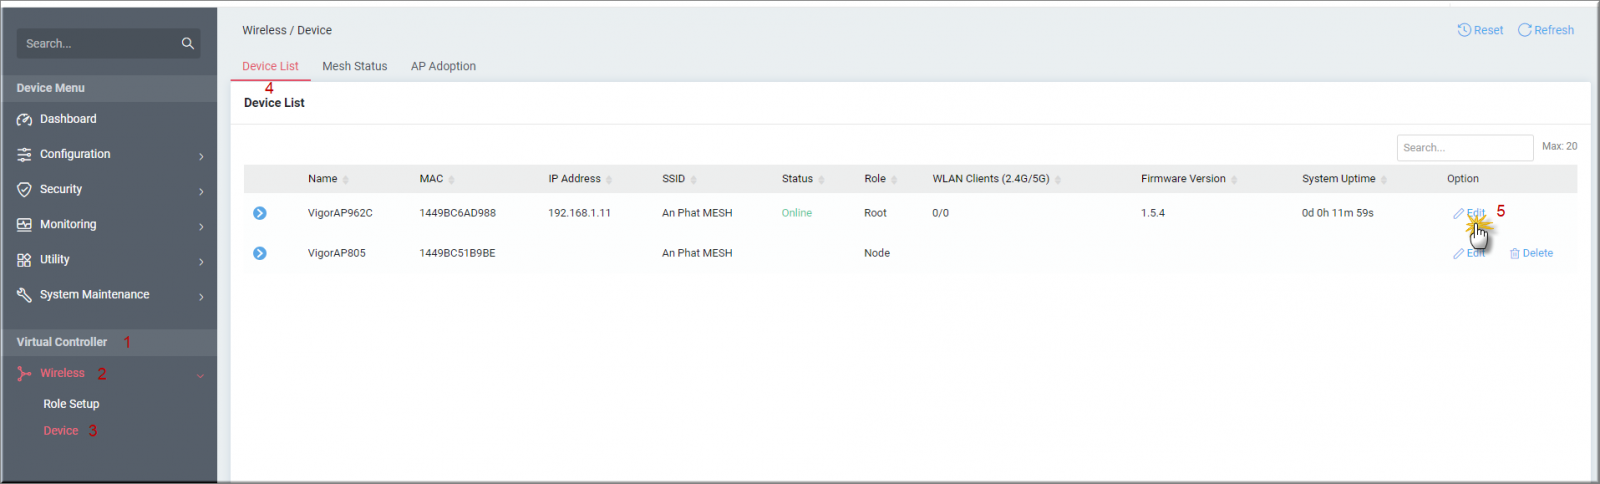Screen dimensions: 1600x484
Task: Delete the VigorAP805 device
Action: coord(1531,253)
